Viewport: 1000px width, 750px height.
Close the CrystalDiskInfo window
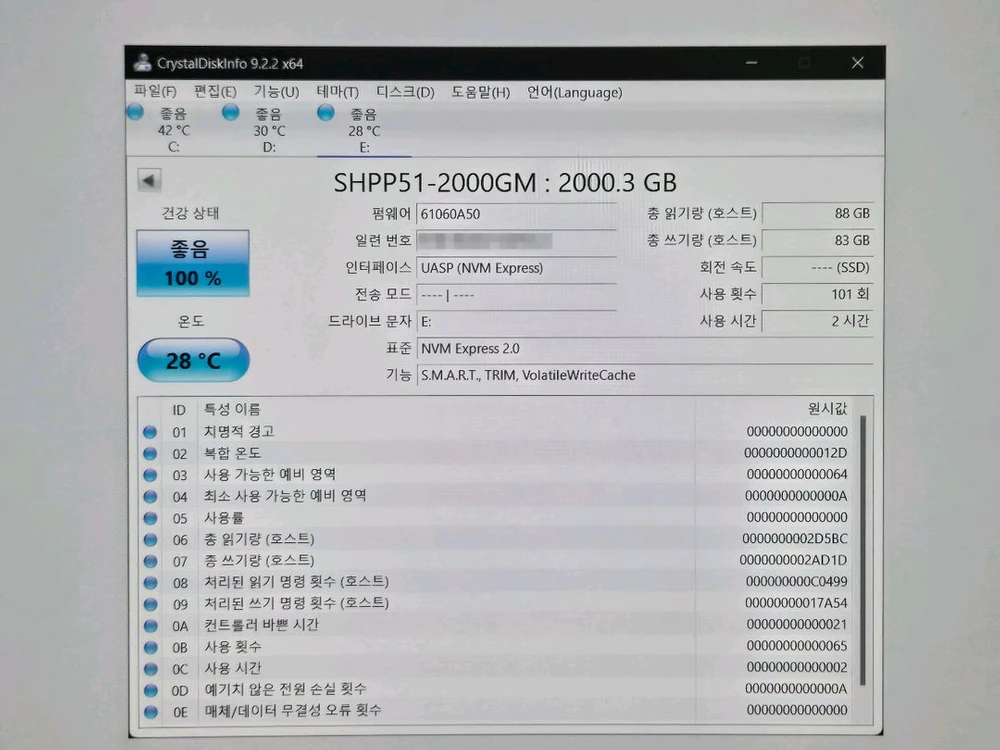(858, 62)
